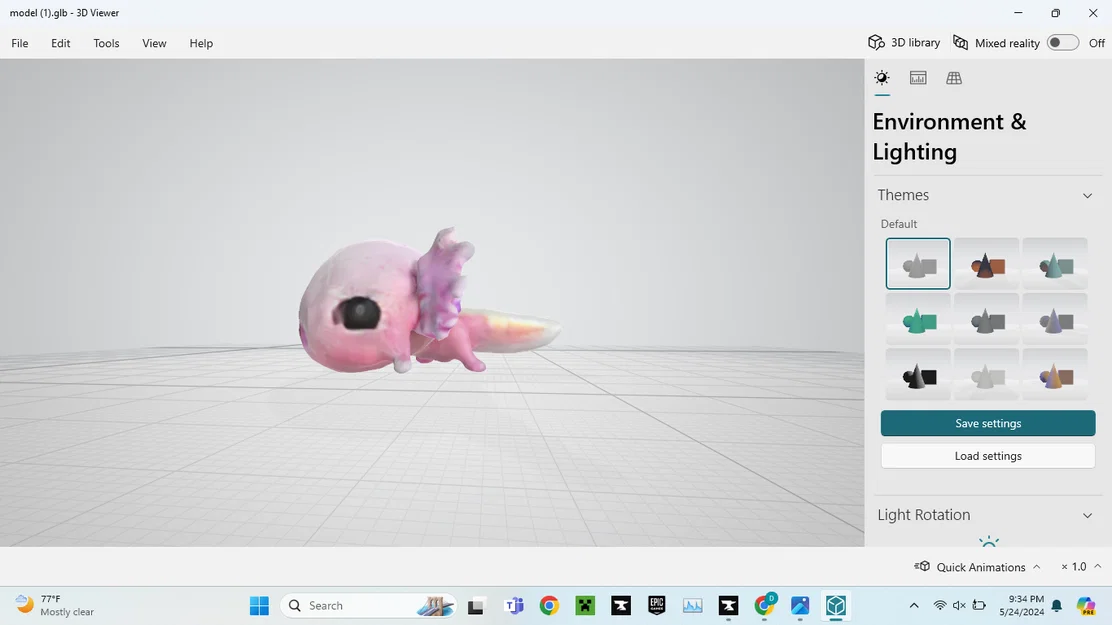This screenshot has width=1112, height=625.
Task: Open Microsoft Teams from the taskbar
Action: point(513,606)
